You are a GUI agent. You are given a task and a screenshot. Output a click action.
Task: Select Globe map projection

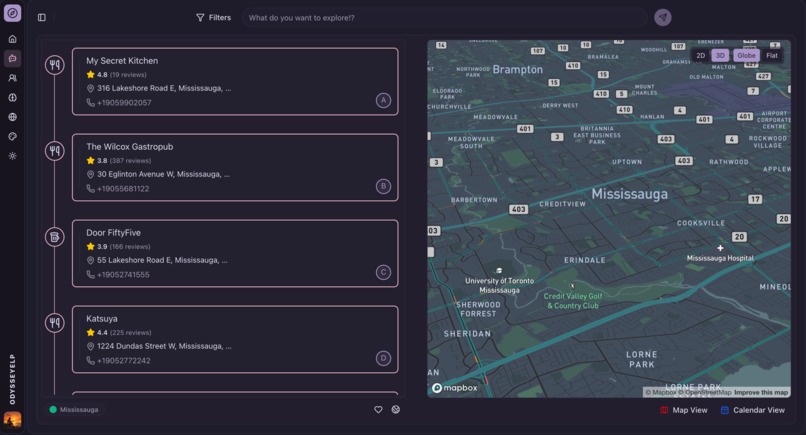pyautogui.click(x=746, y=56)
